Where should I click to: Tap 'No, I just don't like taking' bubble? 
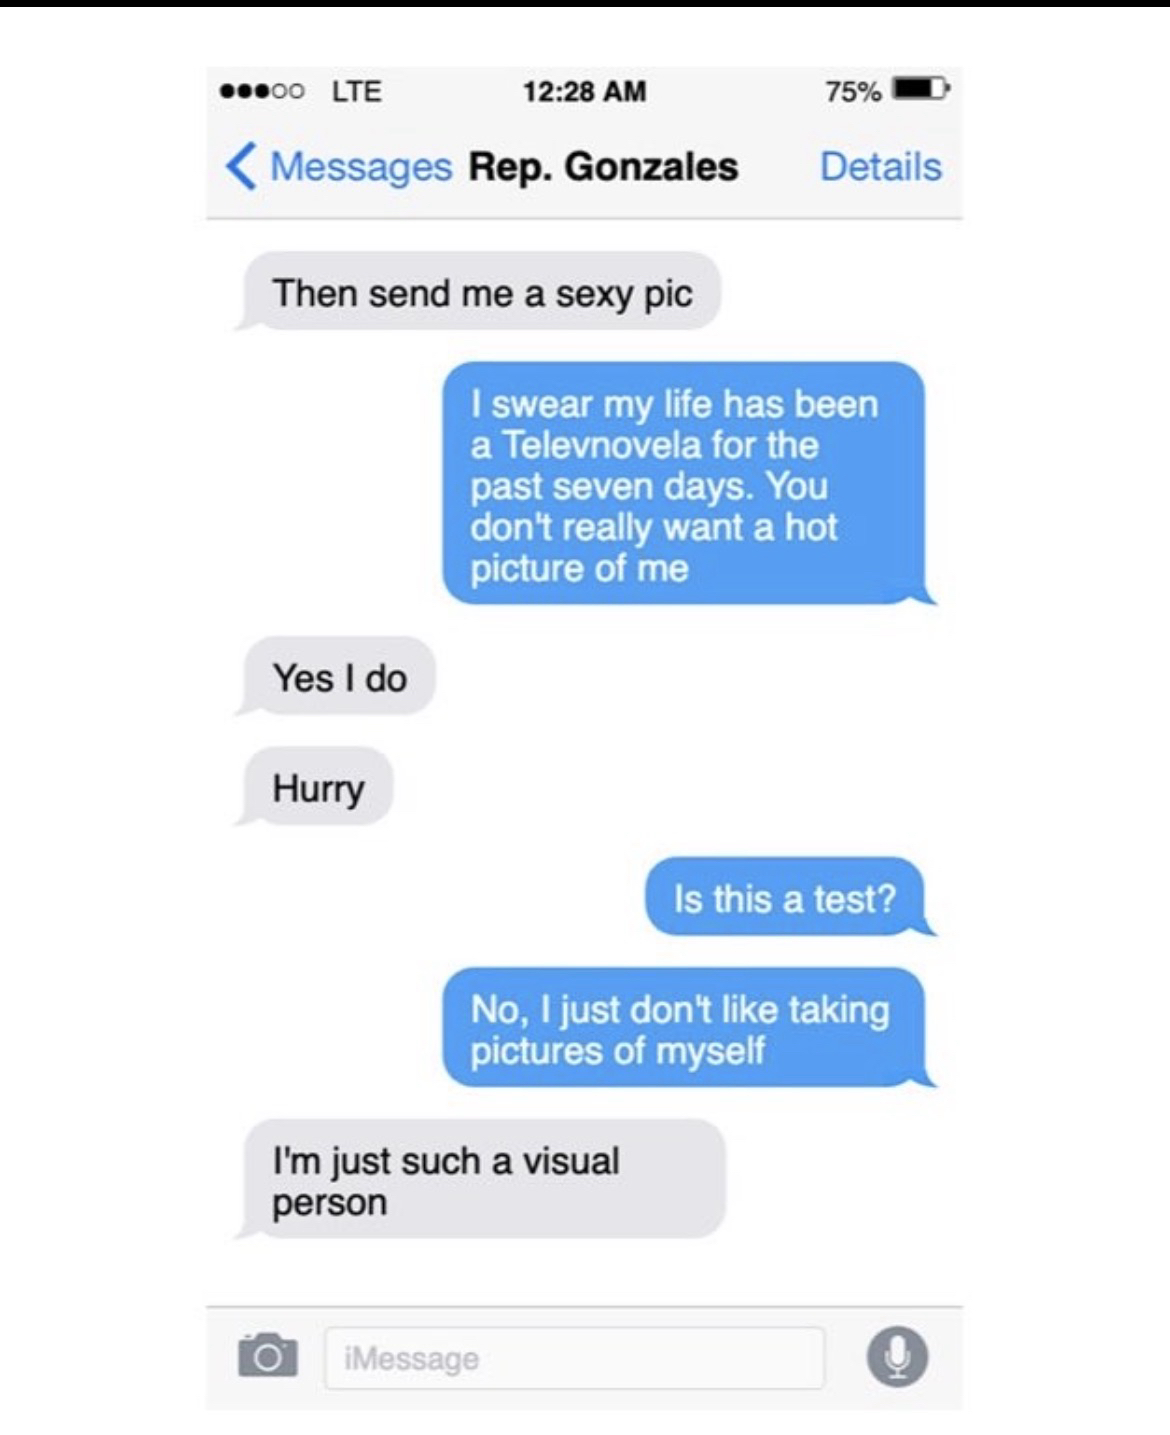pos(687,1028)
